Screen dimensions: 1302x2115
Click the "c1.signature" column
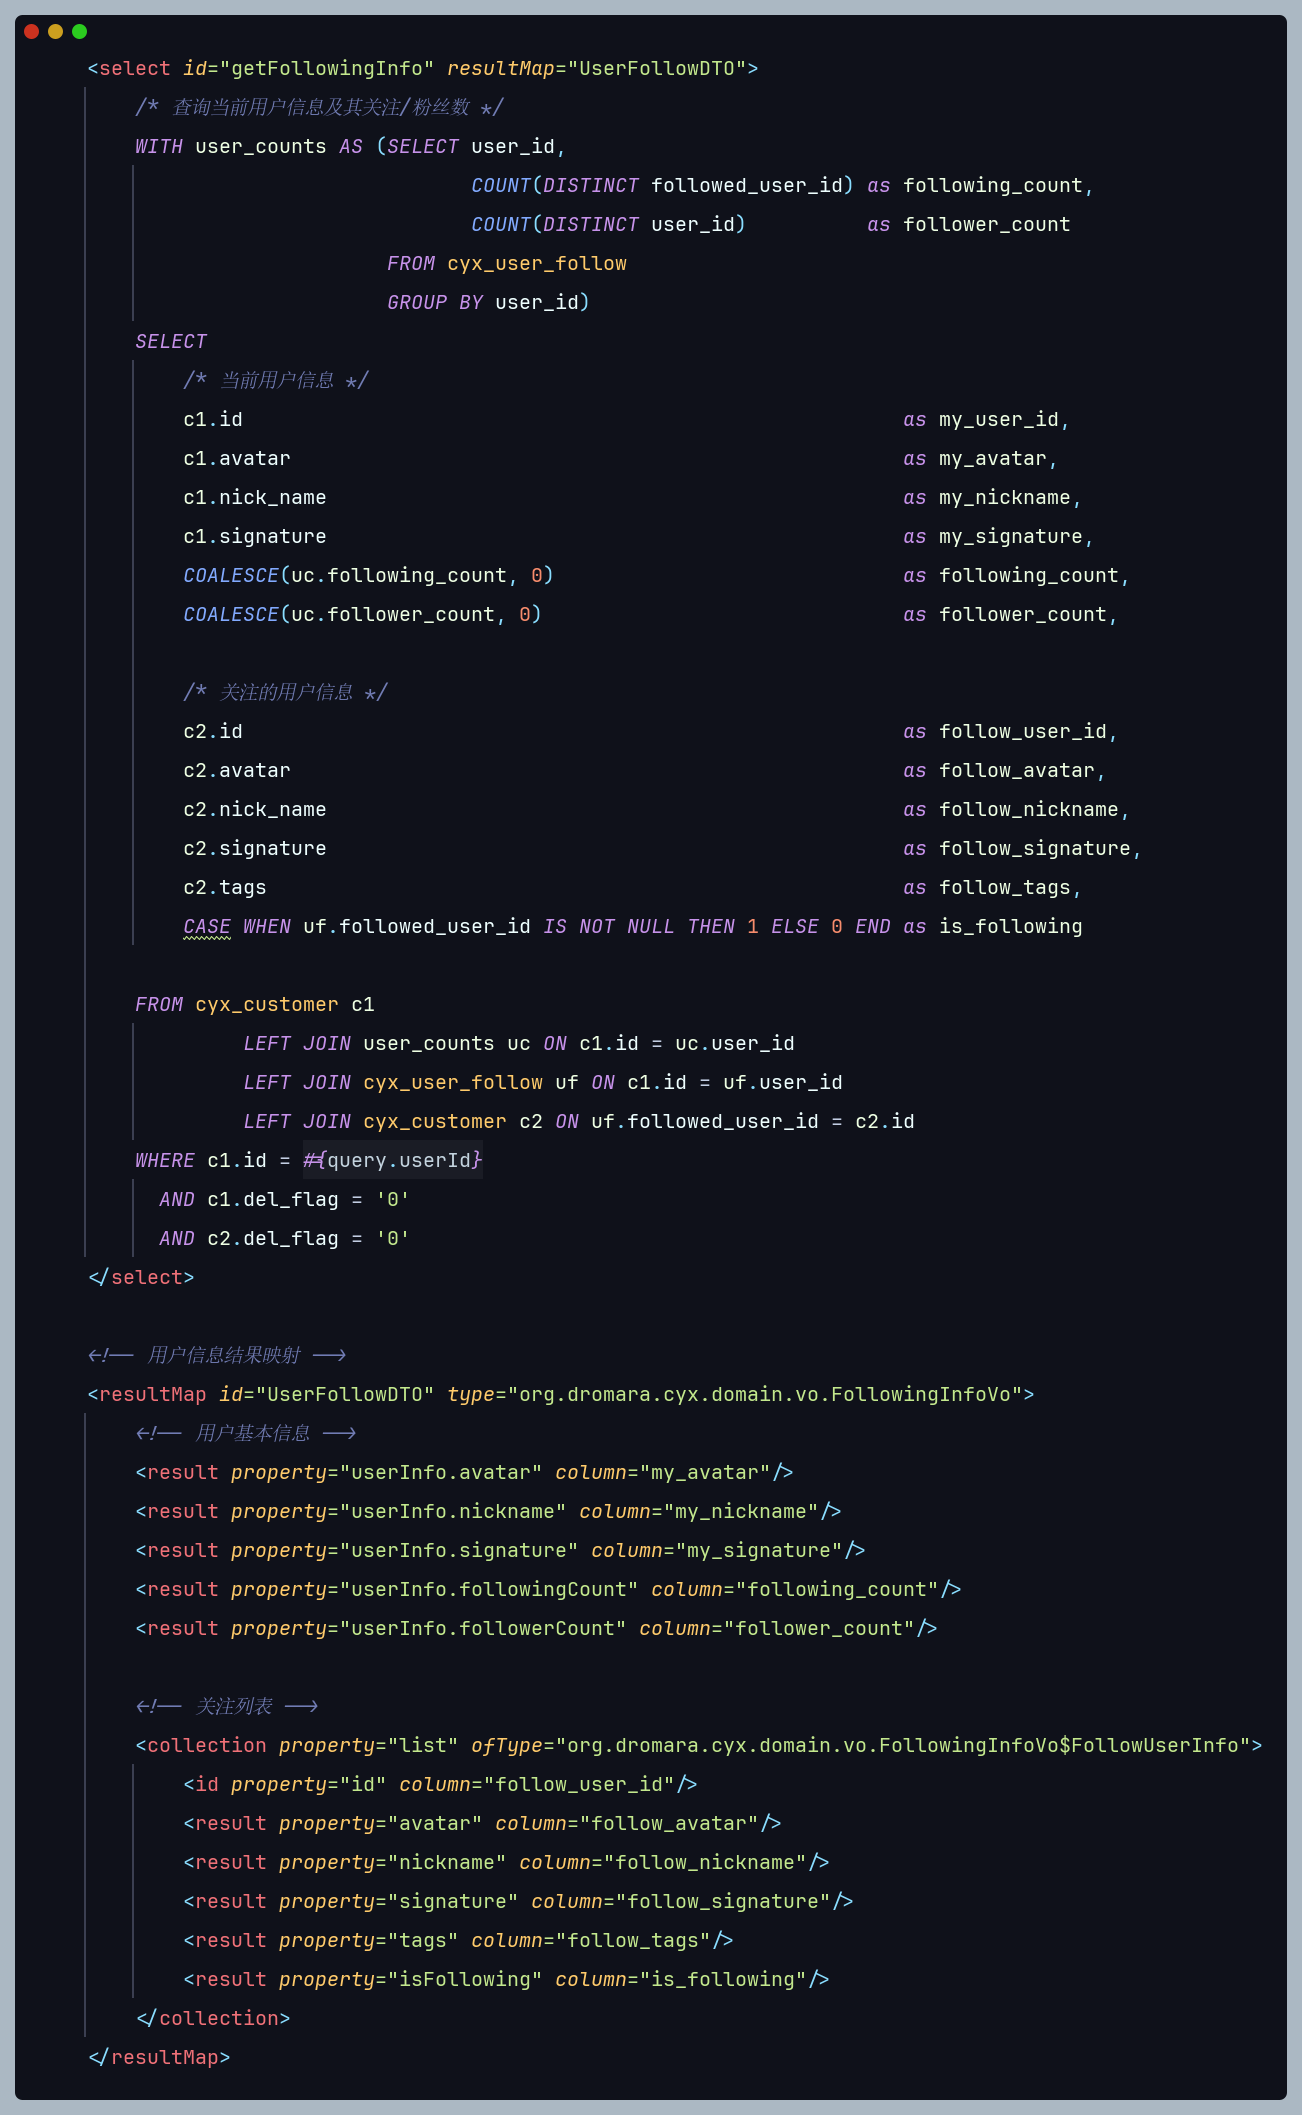pyautogui.click(x=255, y=536)
